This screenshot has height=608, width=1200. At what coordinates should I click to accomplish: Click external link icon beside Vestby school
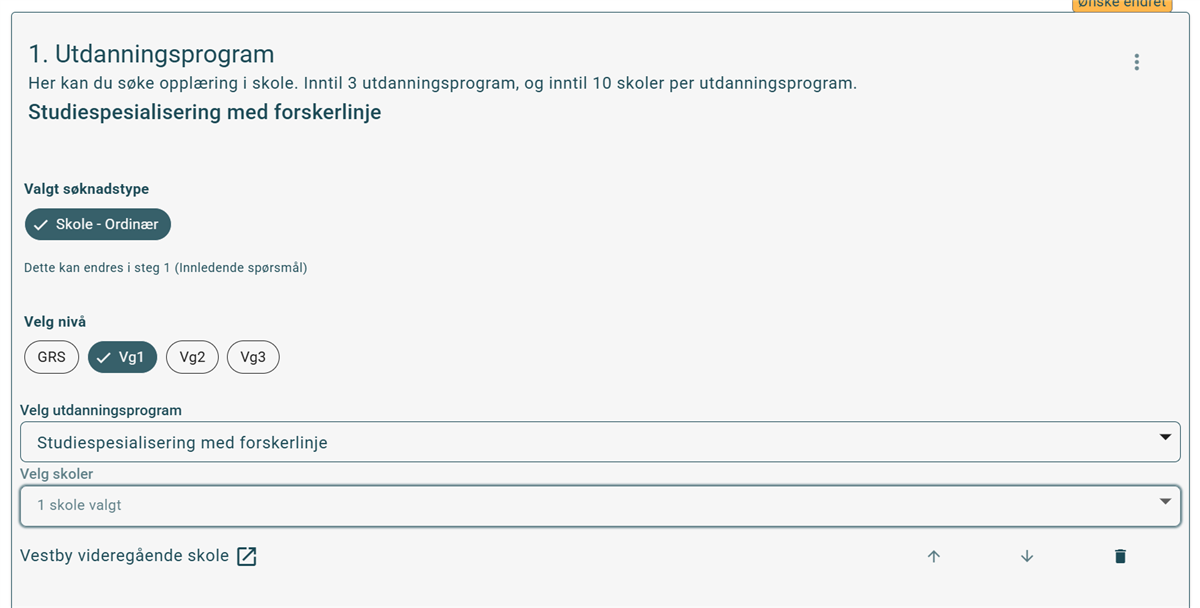point(247,556)
